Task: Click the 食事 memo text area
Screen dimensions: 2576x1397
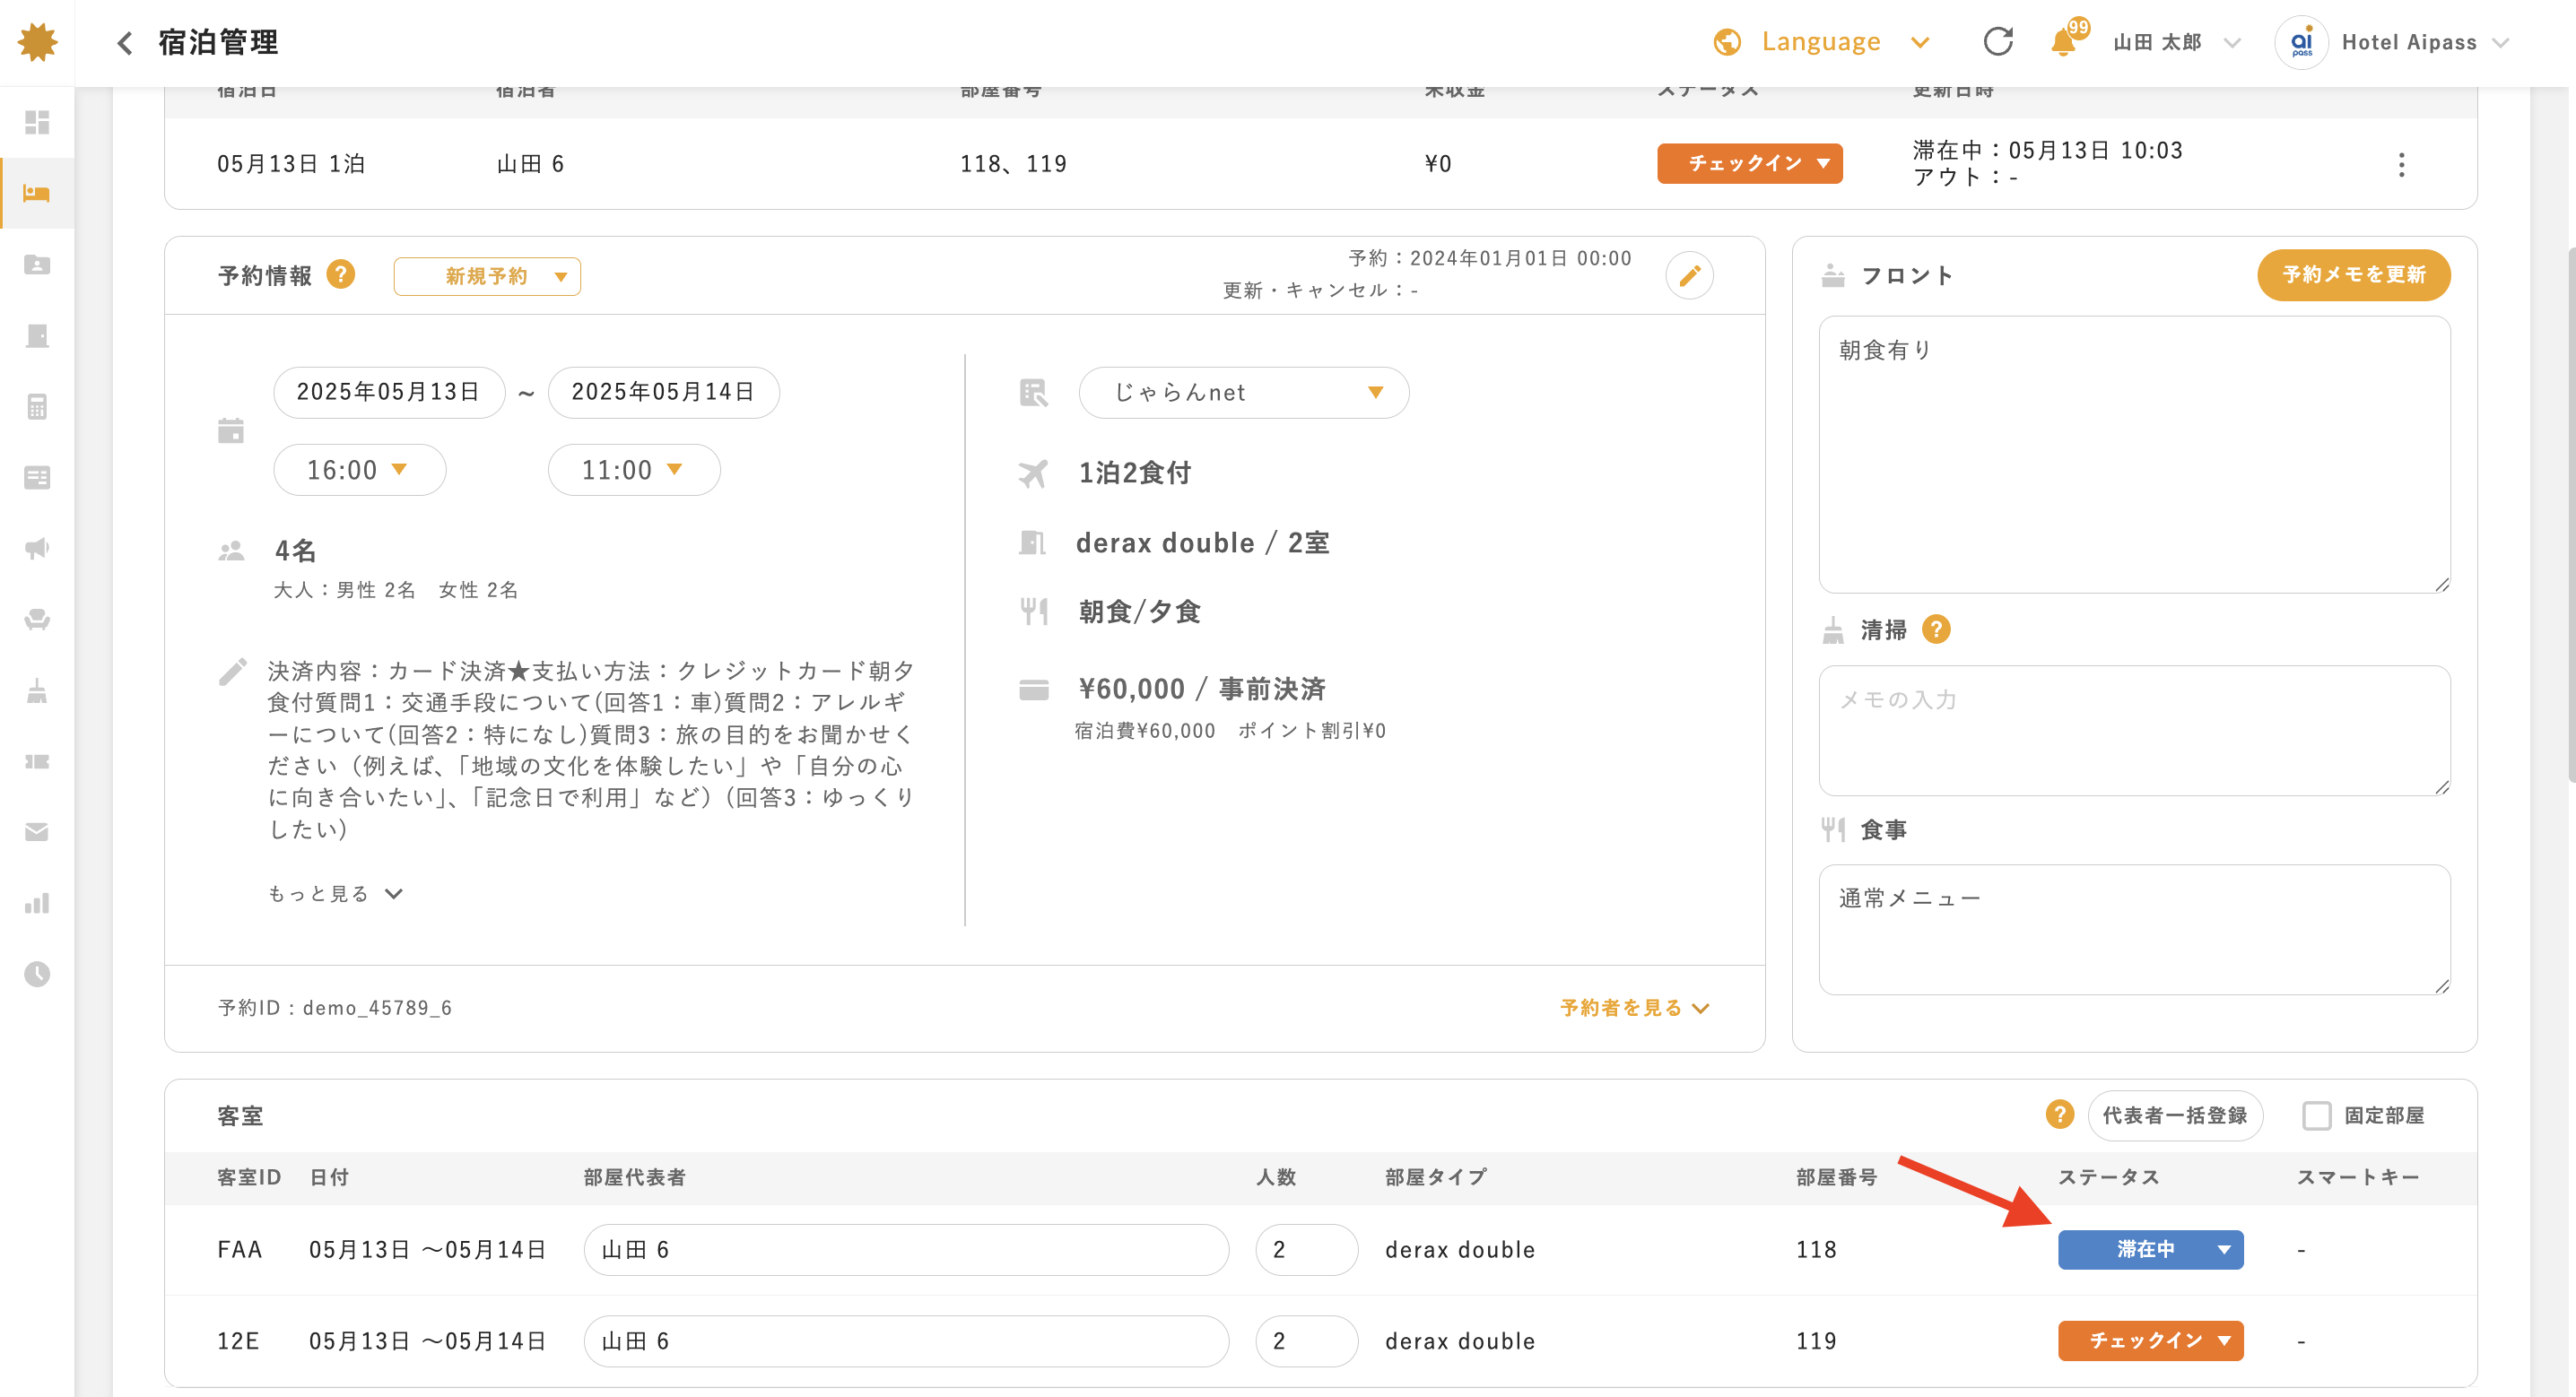Action: 2134,929
